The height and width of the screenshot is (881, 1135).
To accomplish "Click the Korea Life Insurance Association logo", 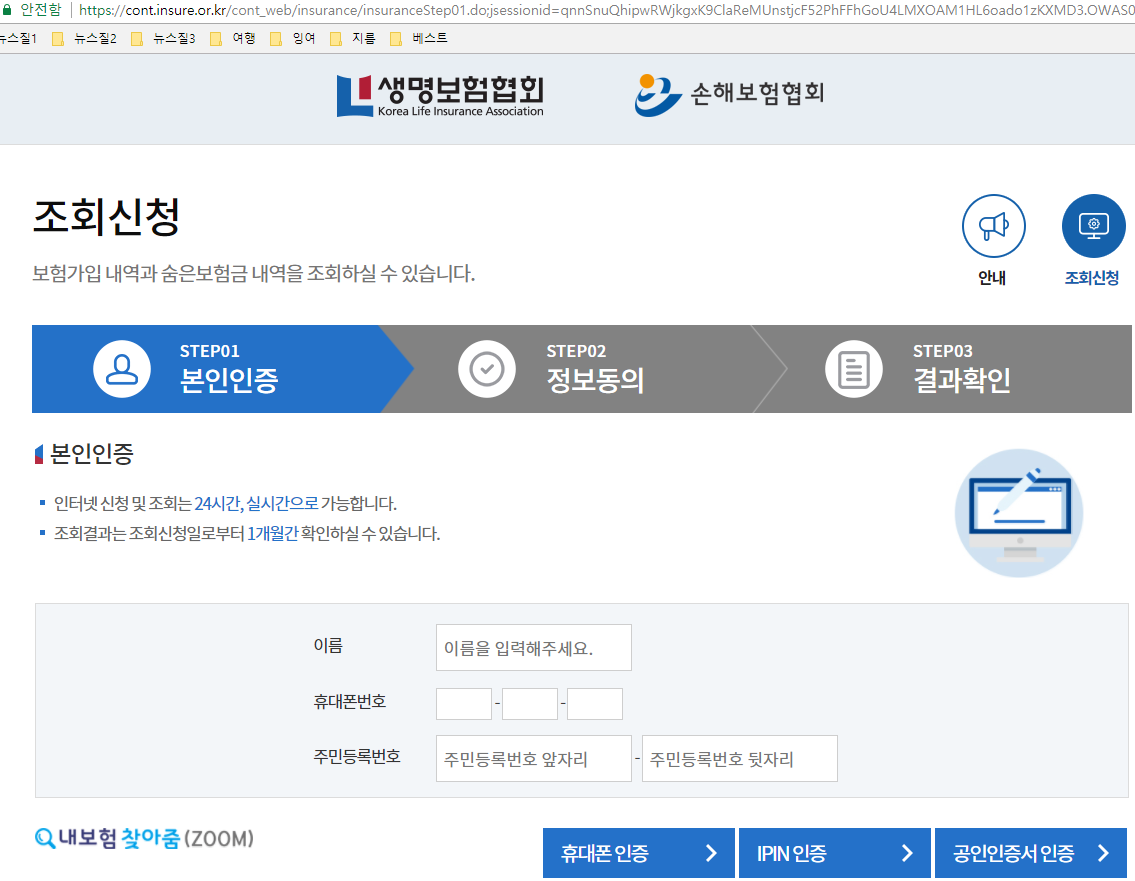I will [x=440, y=97].
